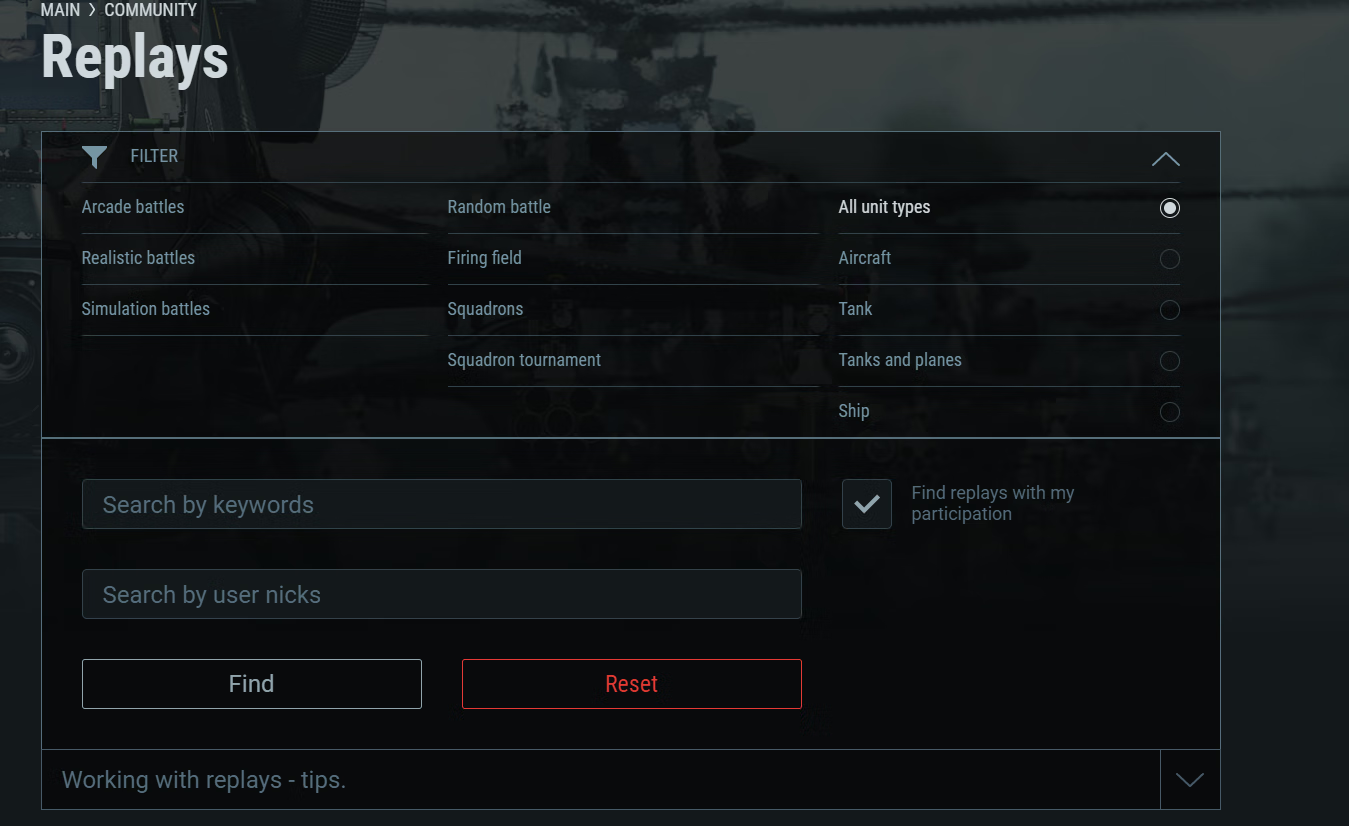The height and width of the screenshot is (826, 1349).
Task: Focus the Search by keywords field
Action: [x=442, y=504]
